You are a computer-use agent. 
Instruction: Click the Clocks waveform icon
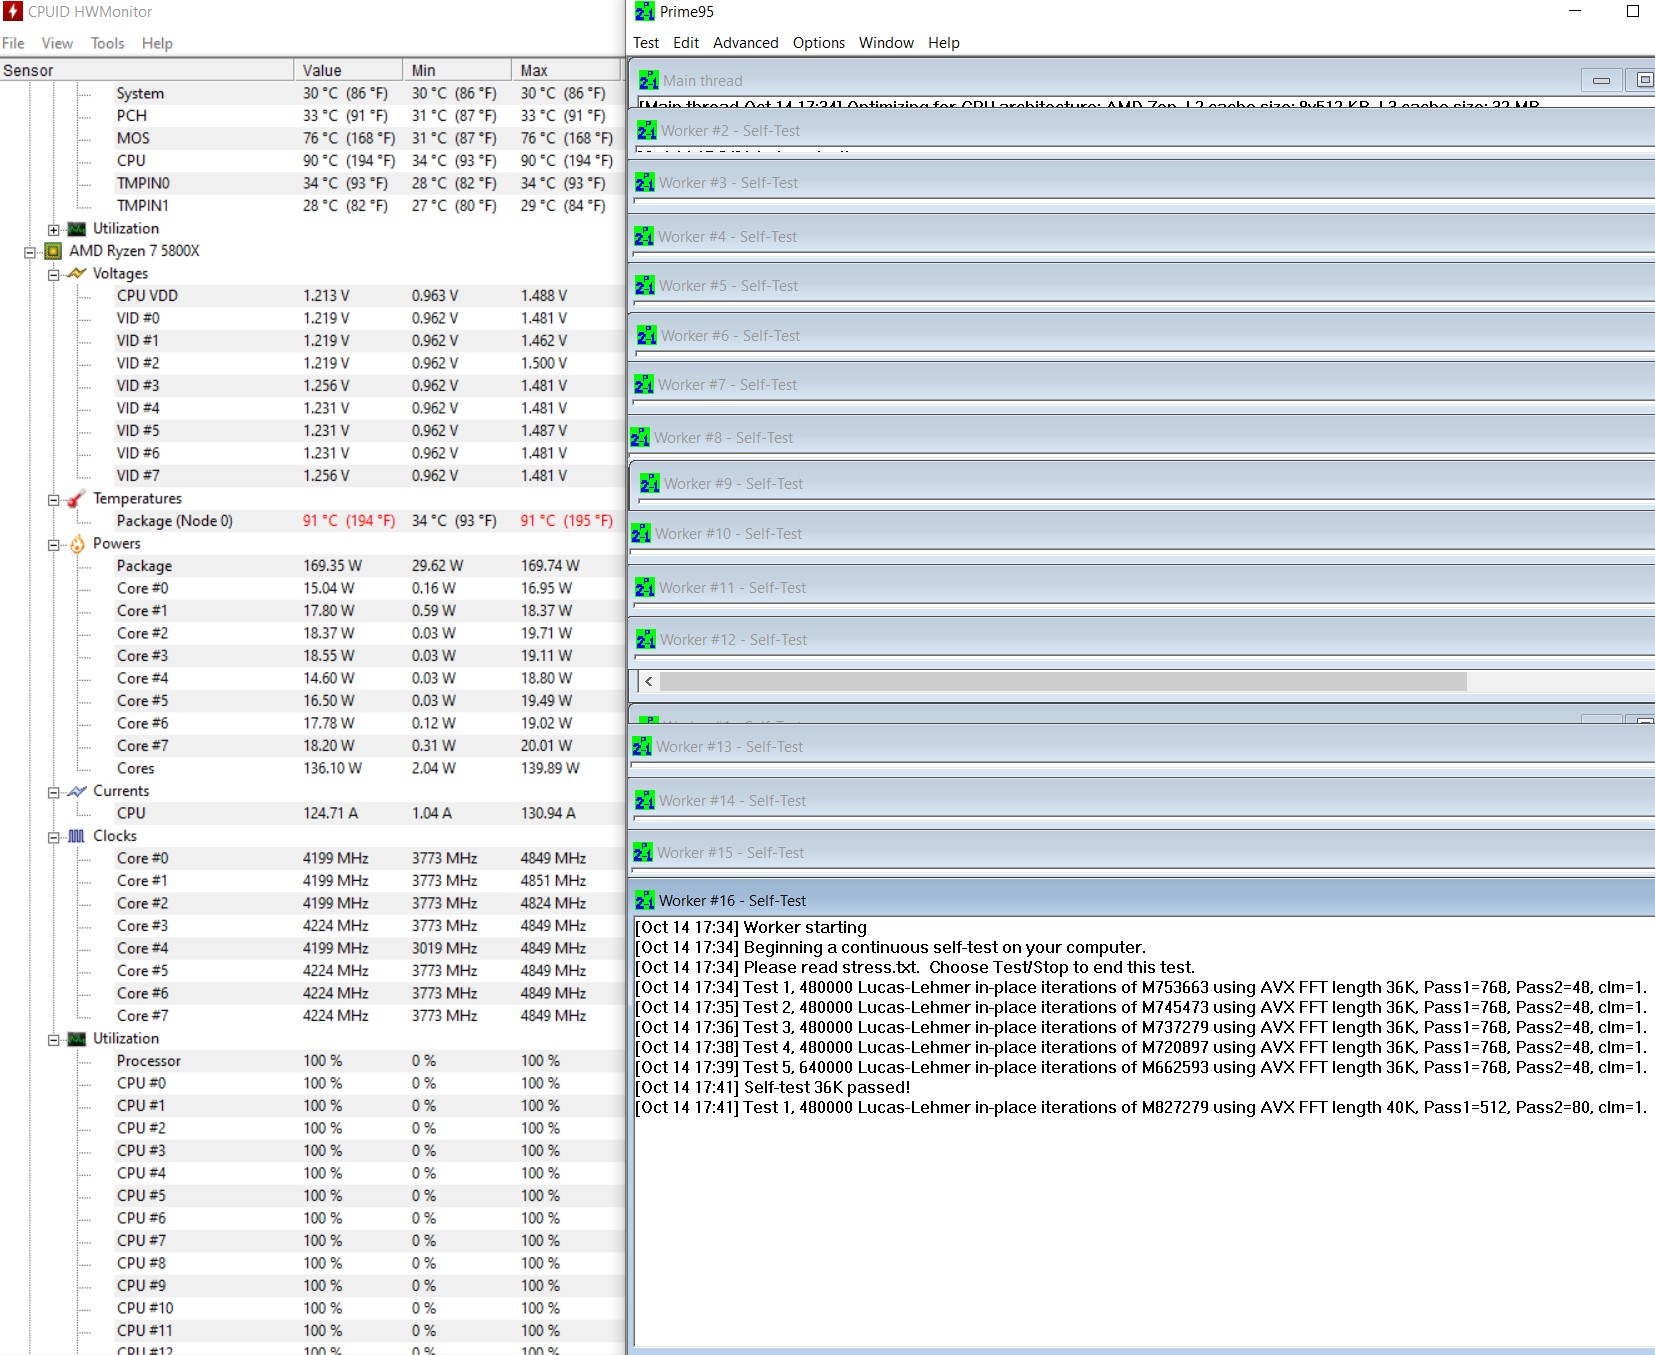tap(77, 836)
